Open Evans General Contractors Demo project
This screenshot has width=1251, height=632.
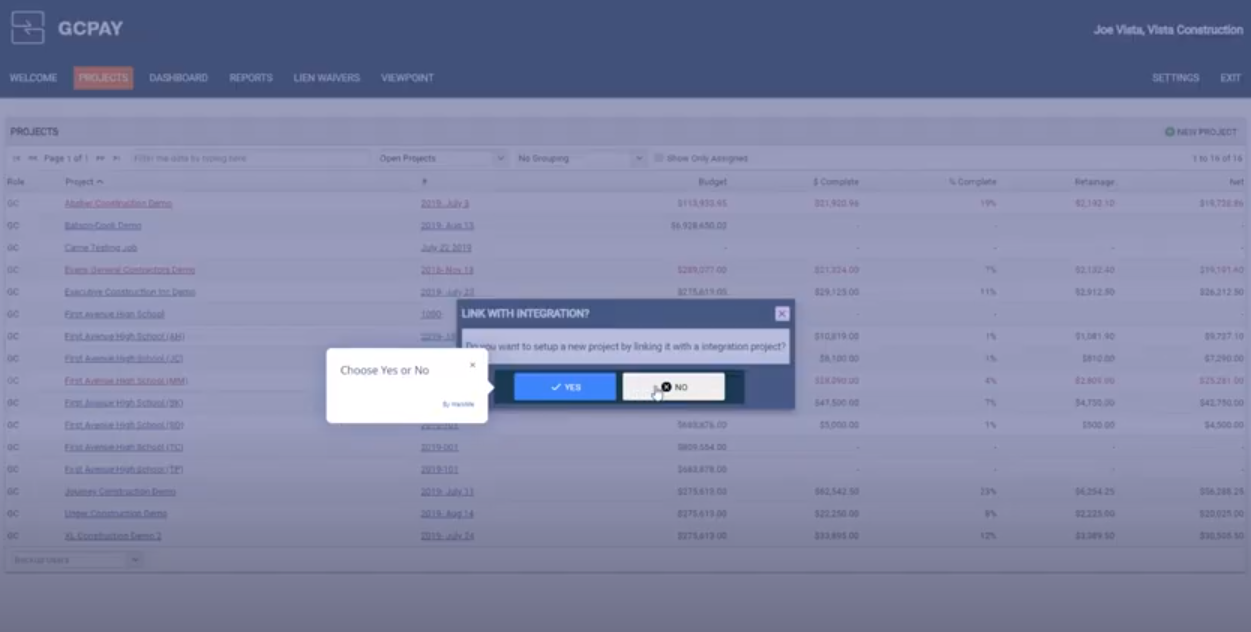(130, 270)
